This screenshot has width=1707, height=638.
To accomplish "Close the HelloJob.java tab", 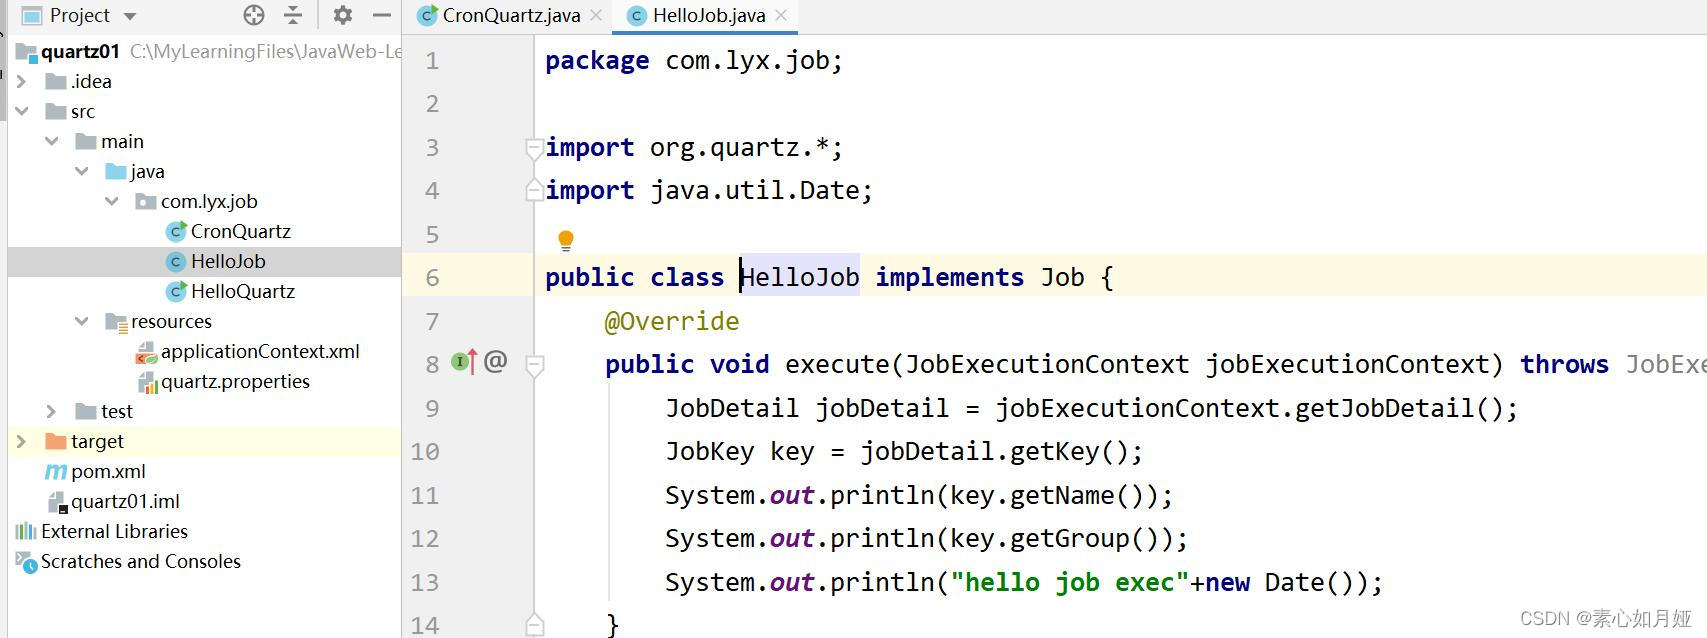I will pyautogui.click(x=781, y=15).
